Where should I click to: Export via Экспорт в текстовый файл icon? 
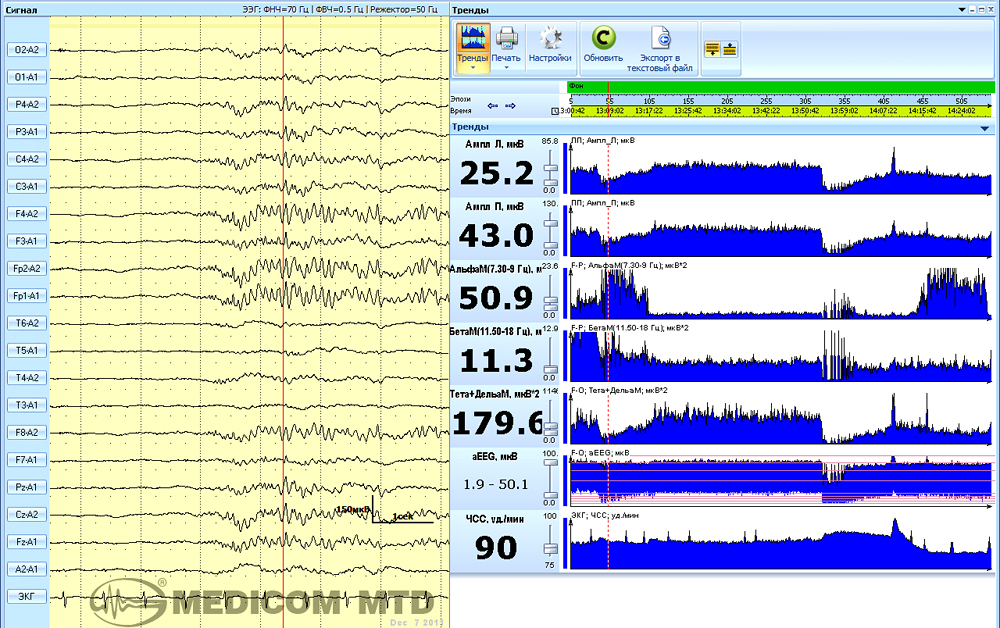pos(661,38)
